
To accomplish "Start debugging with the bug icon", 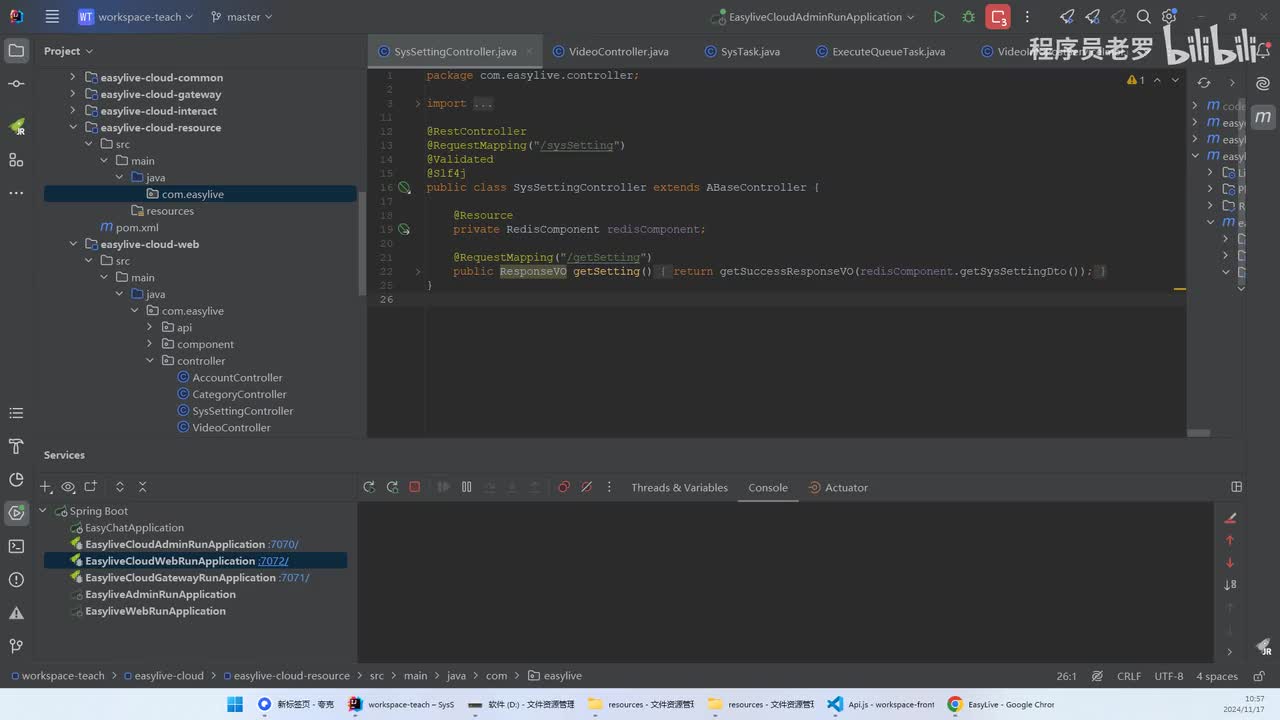I will 968,17.
